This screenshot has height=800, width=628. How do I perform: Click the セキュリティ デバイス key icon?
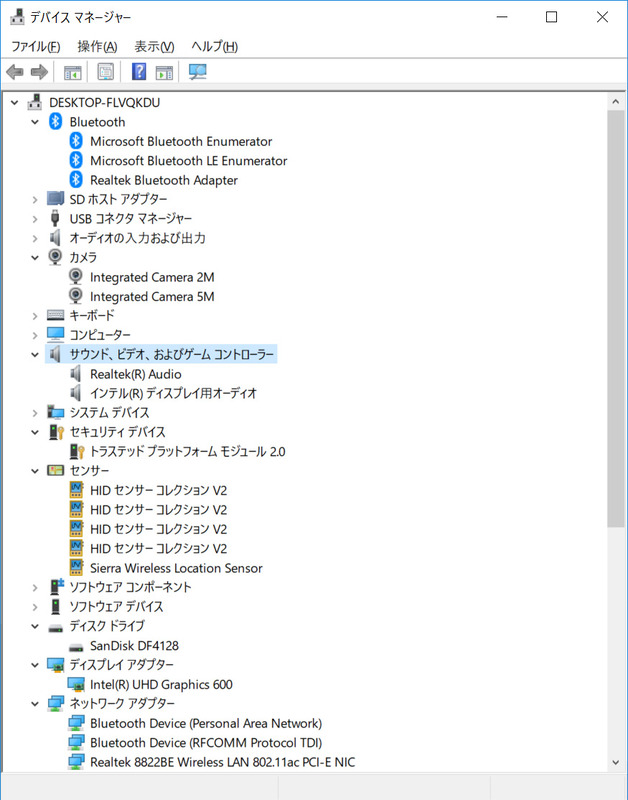56,432
